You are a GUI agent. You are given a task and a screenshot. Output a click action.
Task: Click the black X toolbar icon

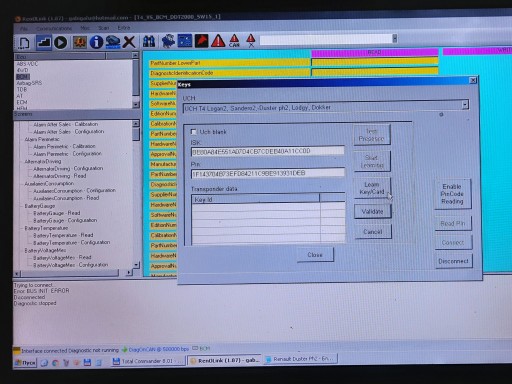(129, 42)
